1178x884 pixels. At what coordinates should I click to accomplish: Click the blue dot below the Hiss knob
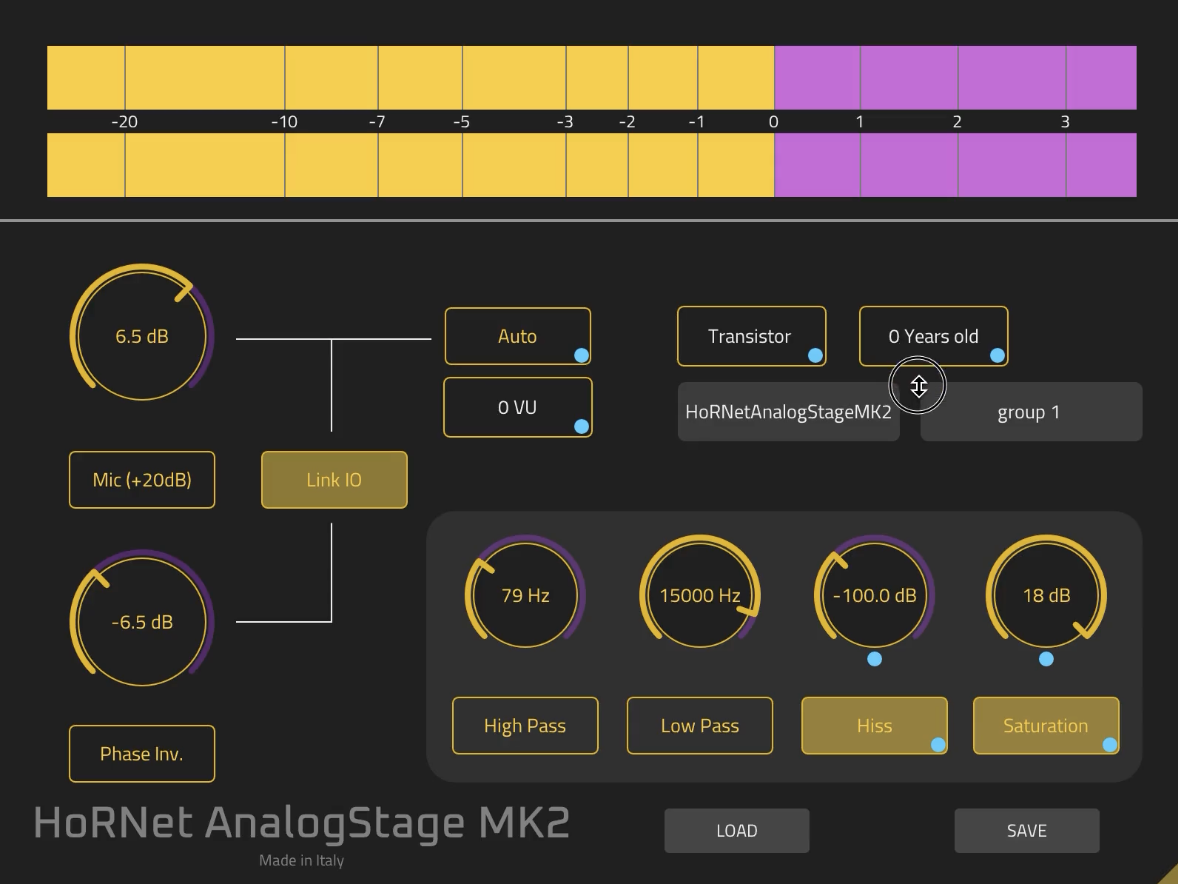click(874, 659)
